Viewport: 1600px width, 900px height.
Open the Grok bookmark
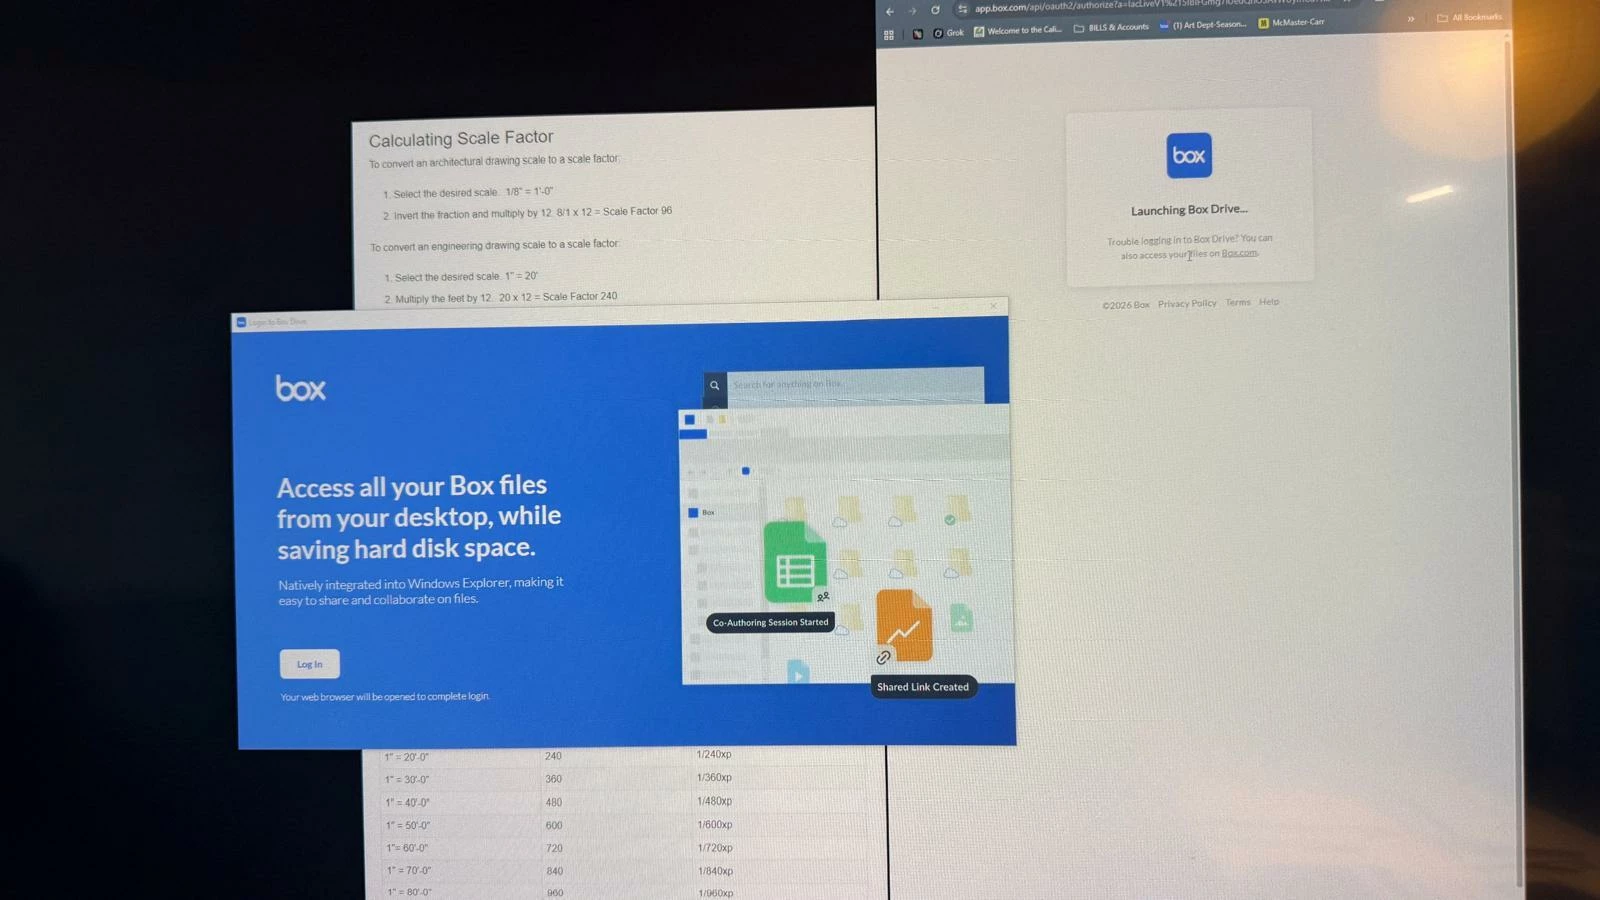coord(948,33)
